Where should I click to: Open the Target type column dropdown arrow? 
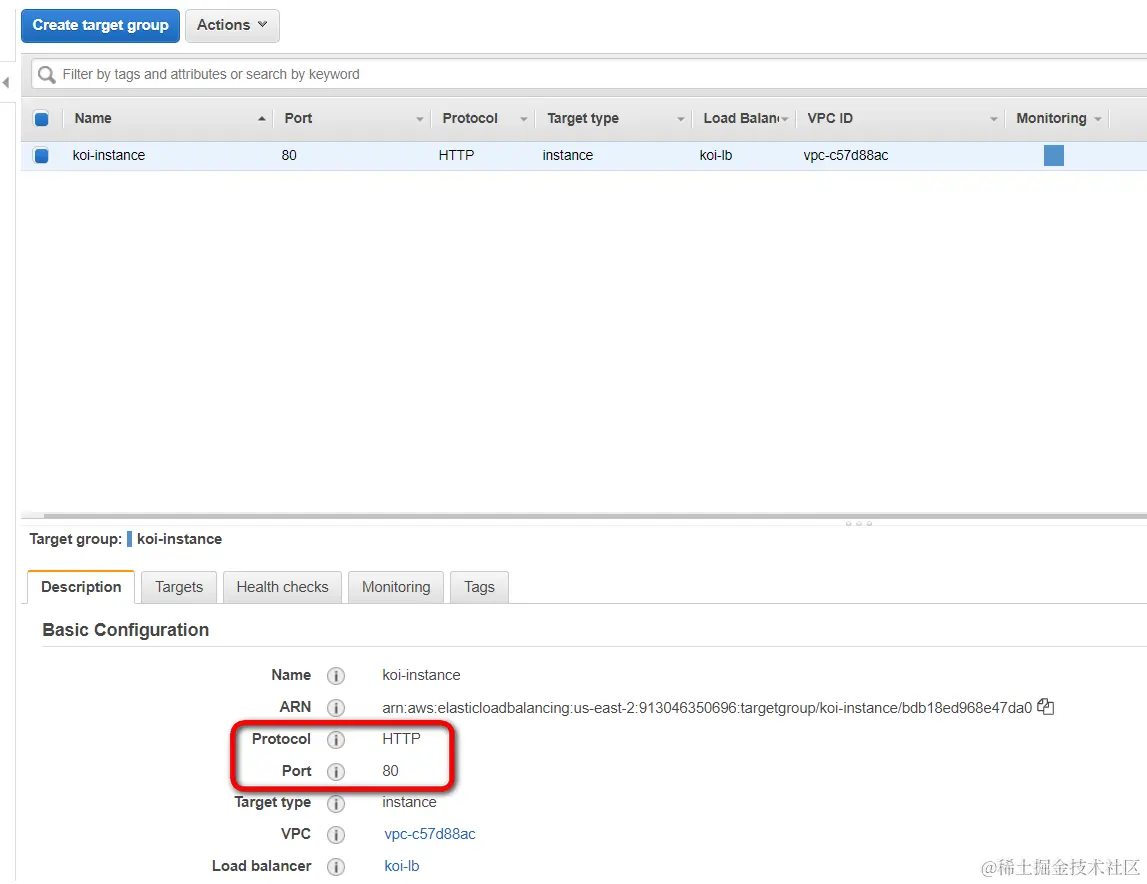coord(681,119)
